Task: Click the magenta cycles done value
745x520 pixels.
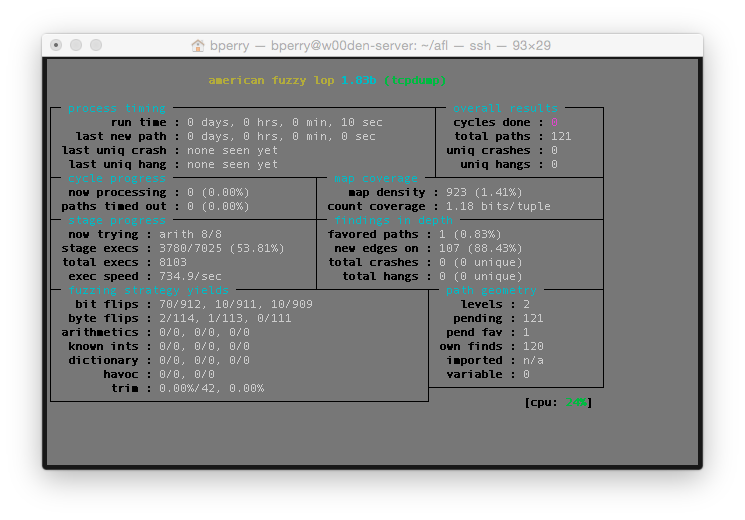Action: click(554, 122)
